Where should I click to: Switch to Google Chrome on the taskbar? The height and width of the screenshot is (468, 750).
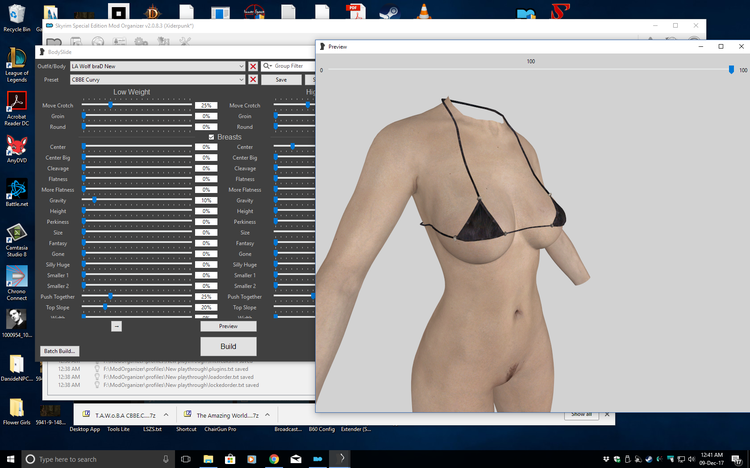click(x=274, y=459)
